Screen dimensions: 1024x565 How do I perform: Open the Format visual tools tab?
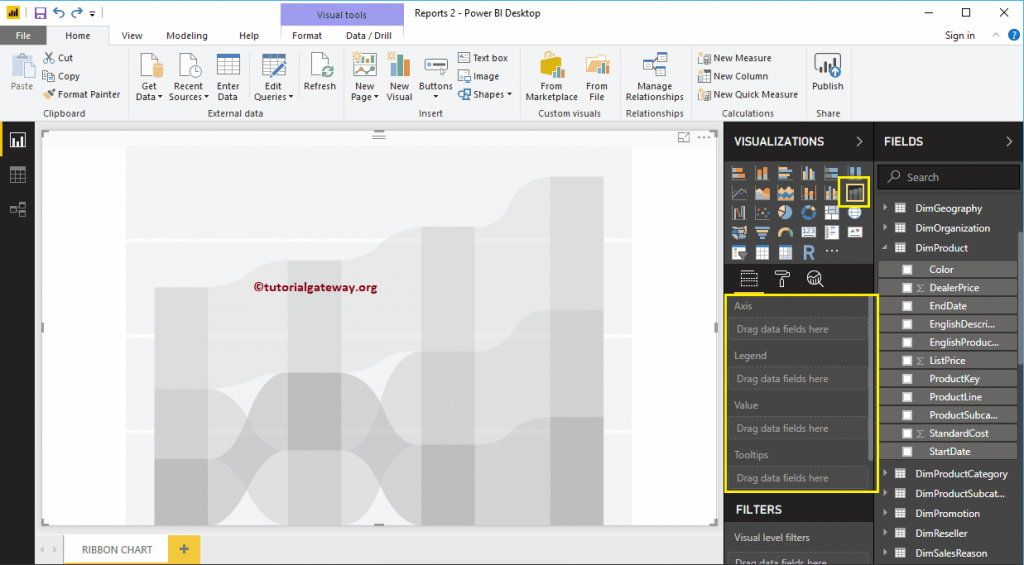click(307, 36)
